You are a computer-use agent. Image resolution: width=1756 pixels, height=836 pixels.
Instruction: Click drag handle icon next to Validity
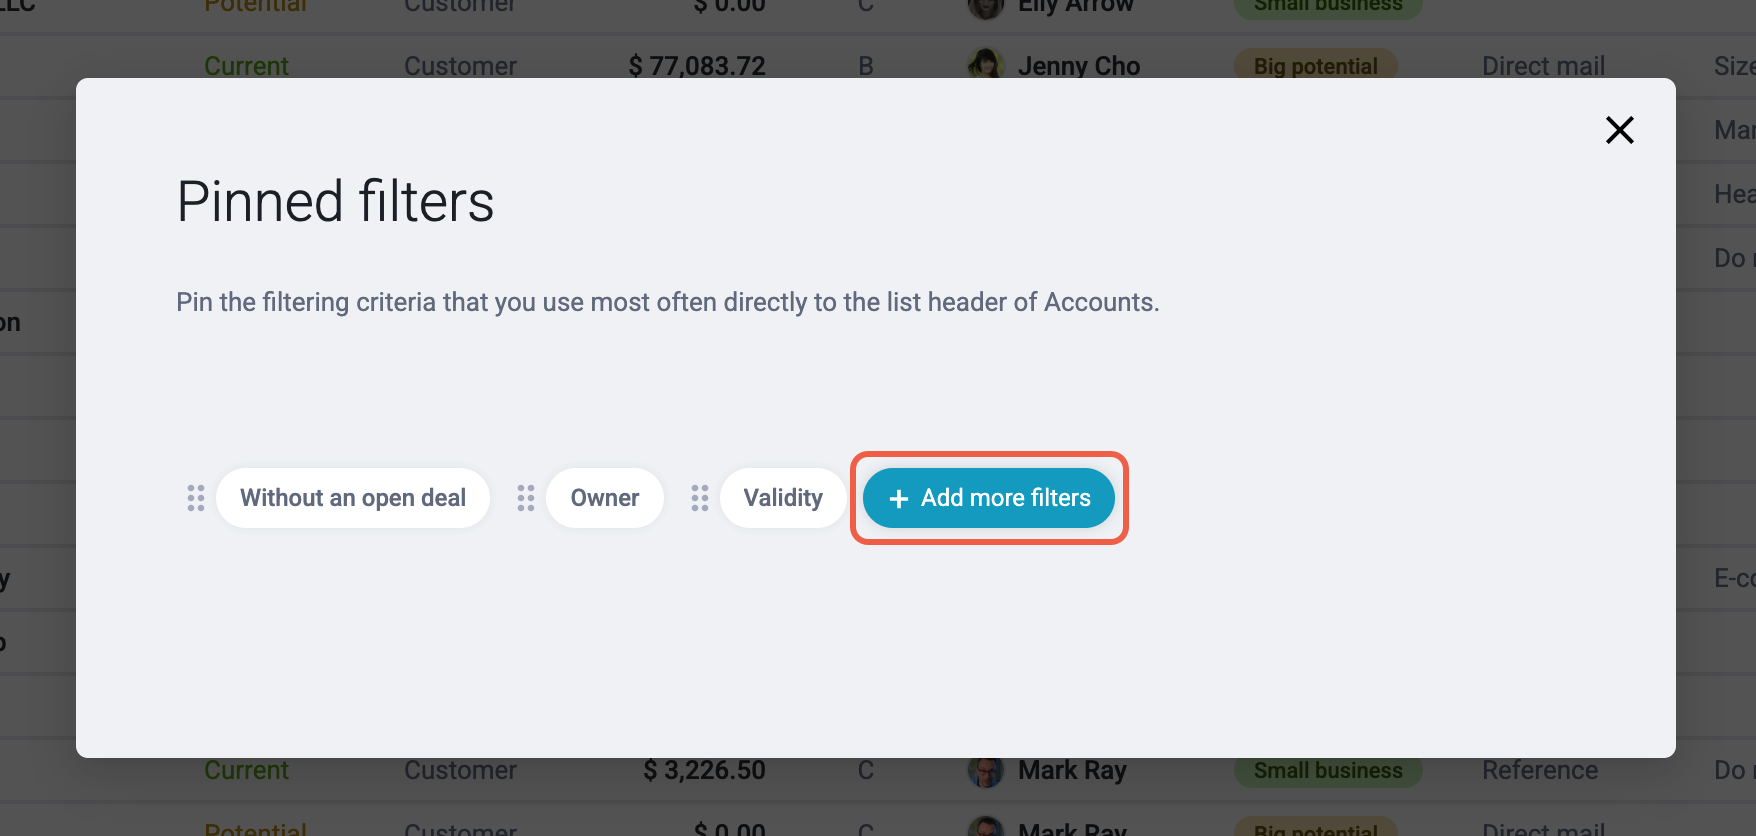click(700, 498)
